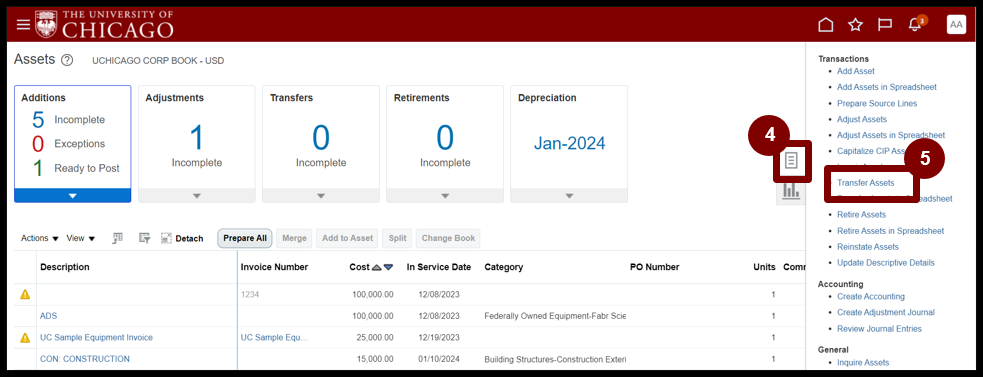Open the Favorites star icon
The height and width of the screenshot is (377, 983).
tap(855, 24)
